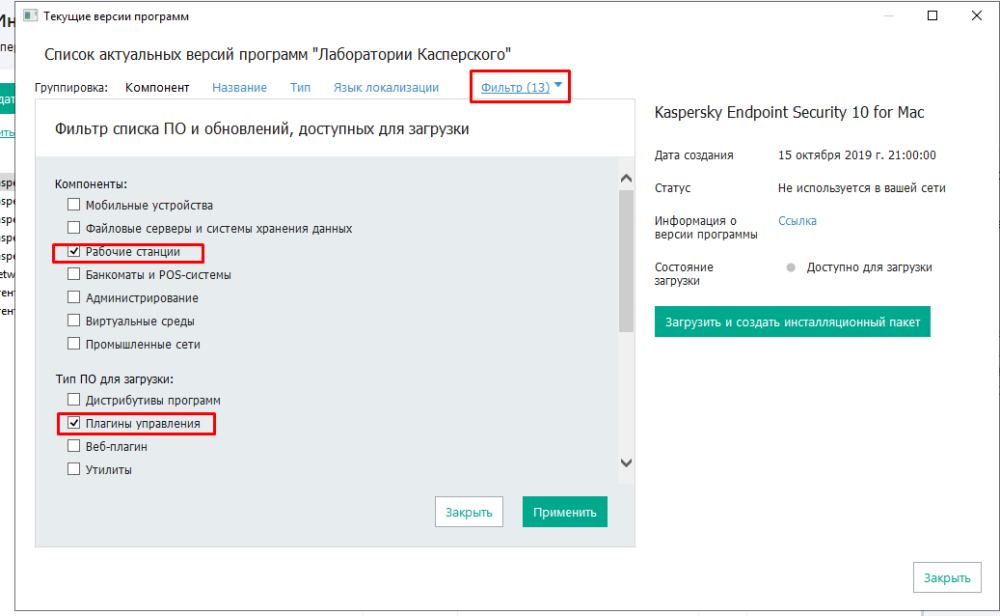Click the Доступно для загрузки status indicator

[x=791, y=268]
